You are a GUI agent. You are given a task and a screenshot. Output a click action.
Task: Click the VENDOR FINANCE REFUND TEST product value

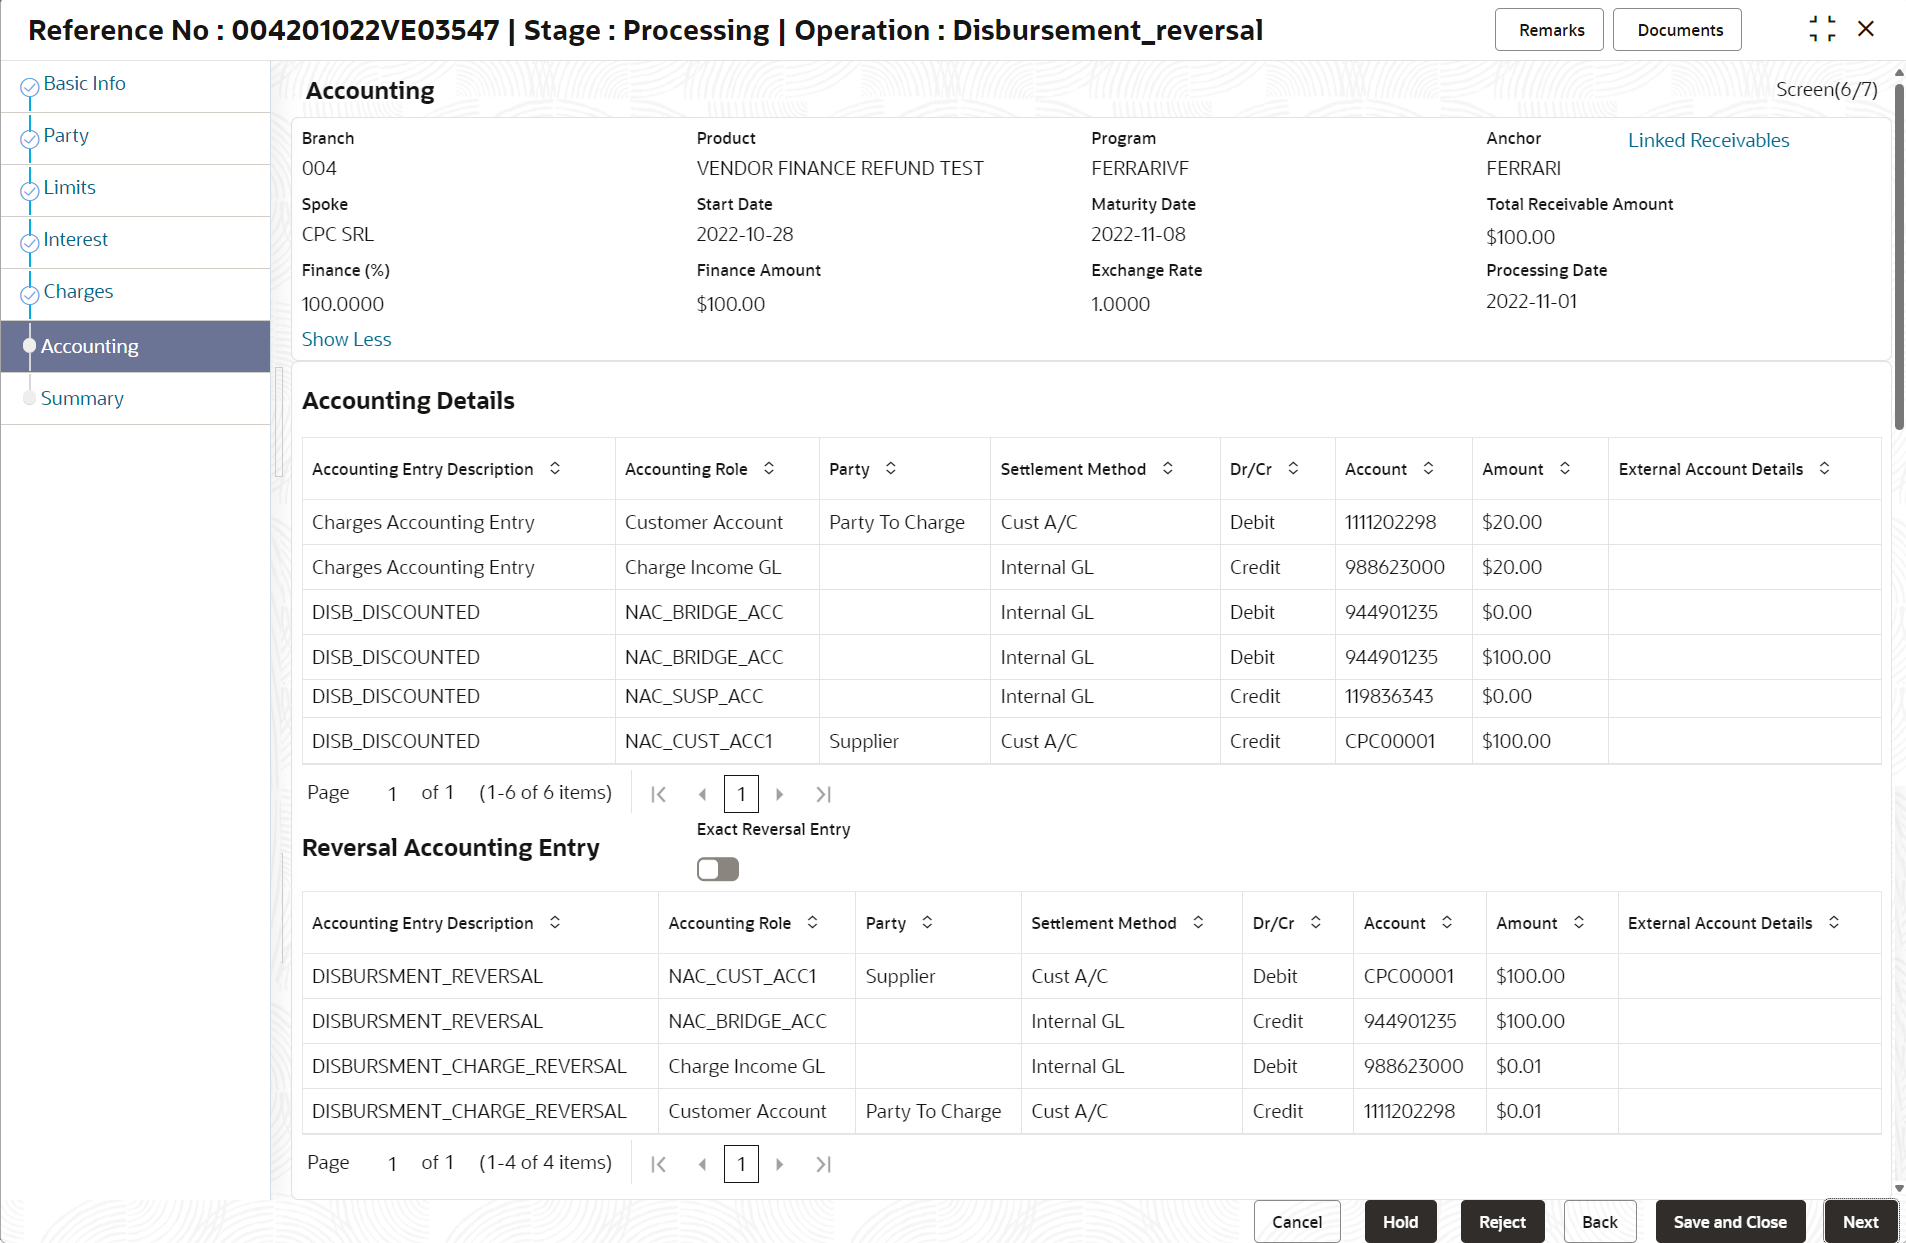tap(840, 168)
